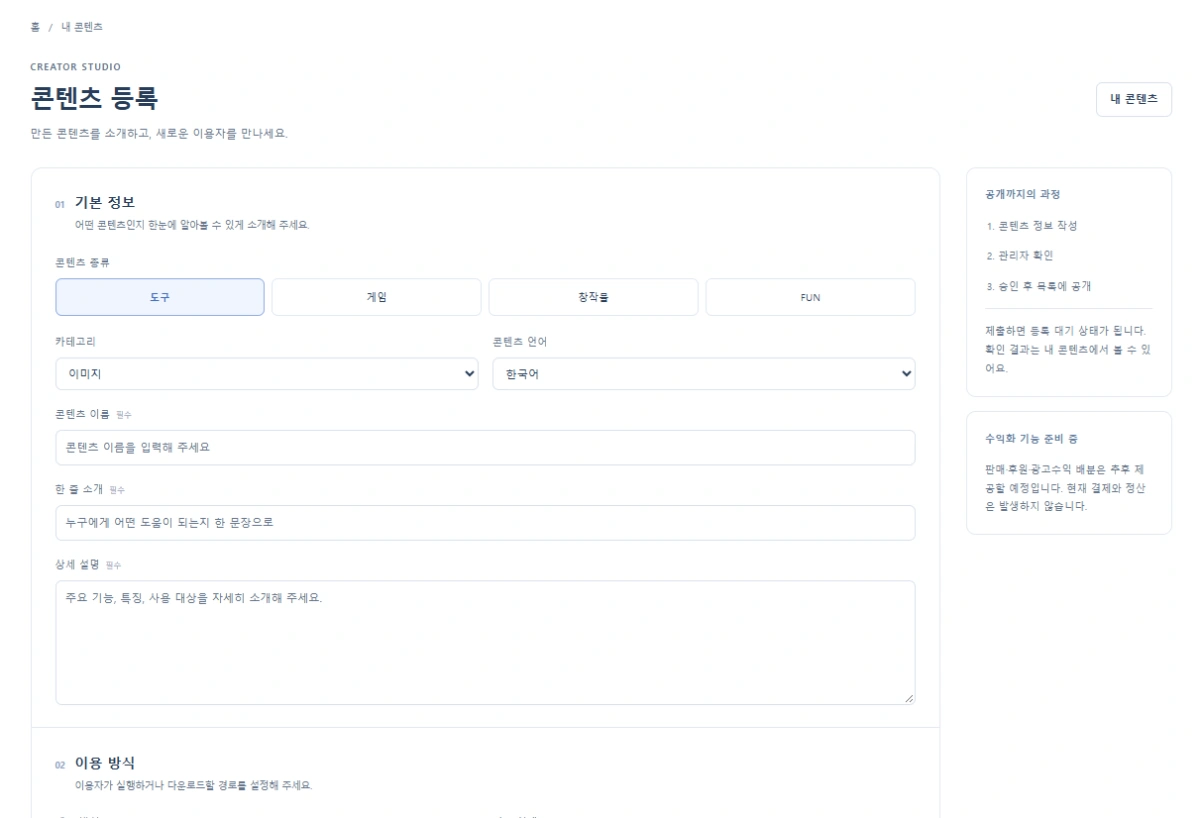Click into the 한 줄 소개 text field
This screenshot has width=1200, height=818.
485,523
